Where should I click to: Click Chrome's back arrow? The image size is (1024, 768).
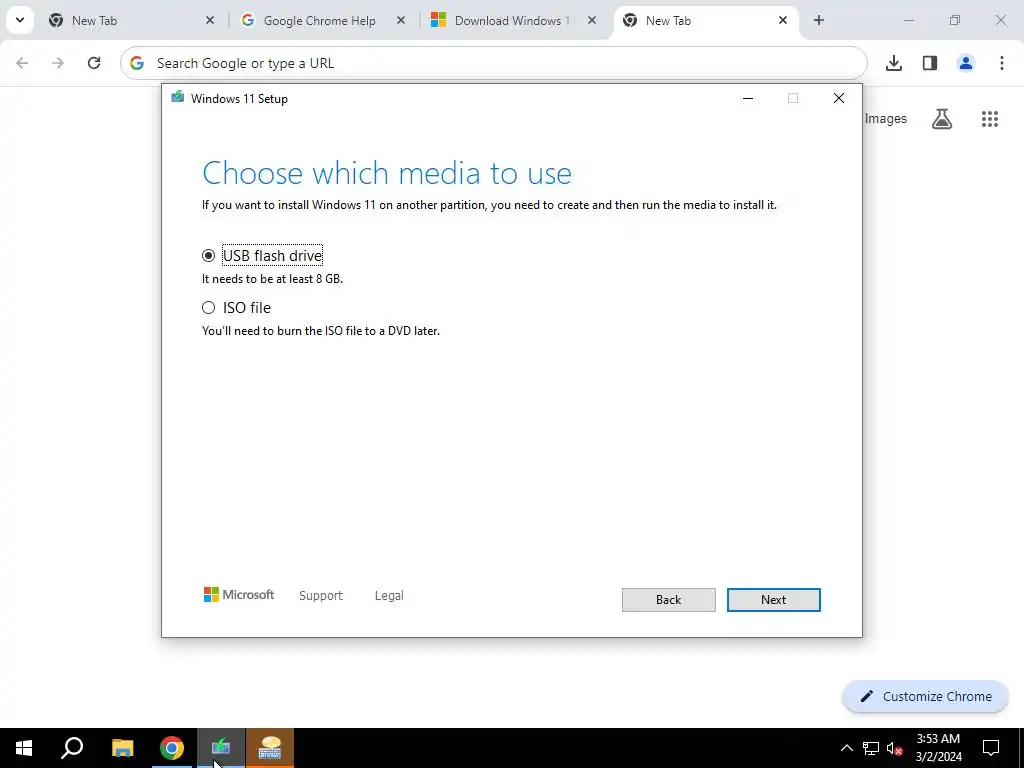(x=22, y=63)
